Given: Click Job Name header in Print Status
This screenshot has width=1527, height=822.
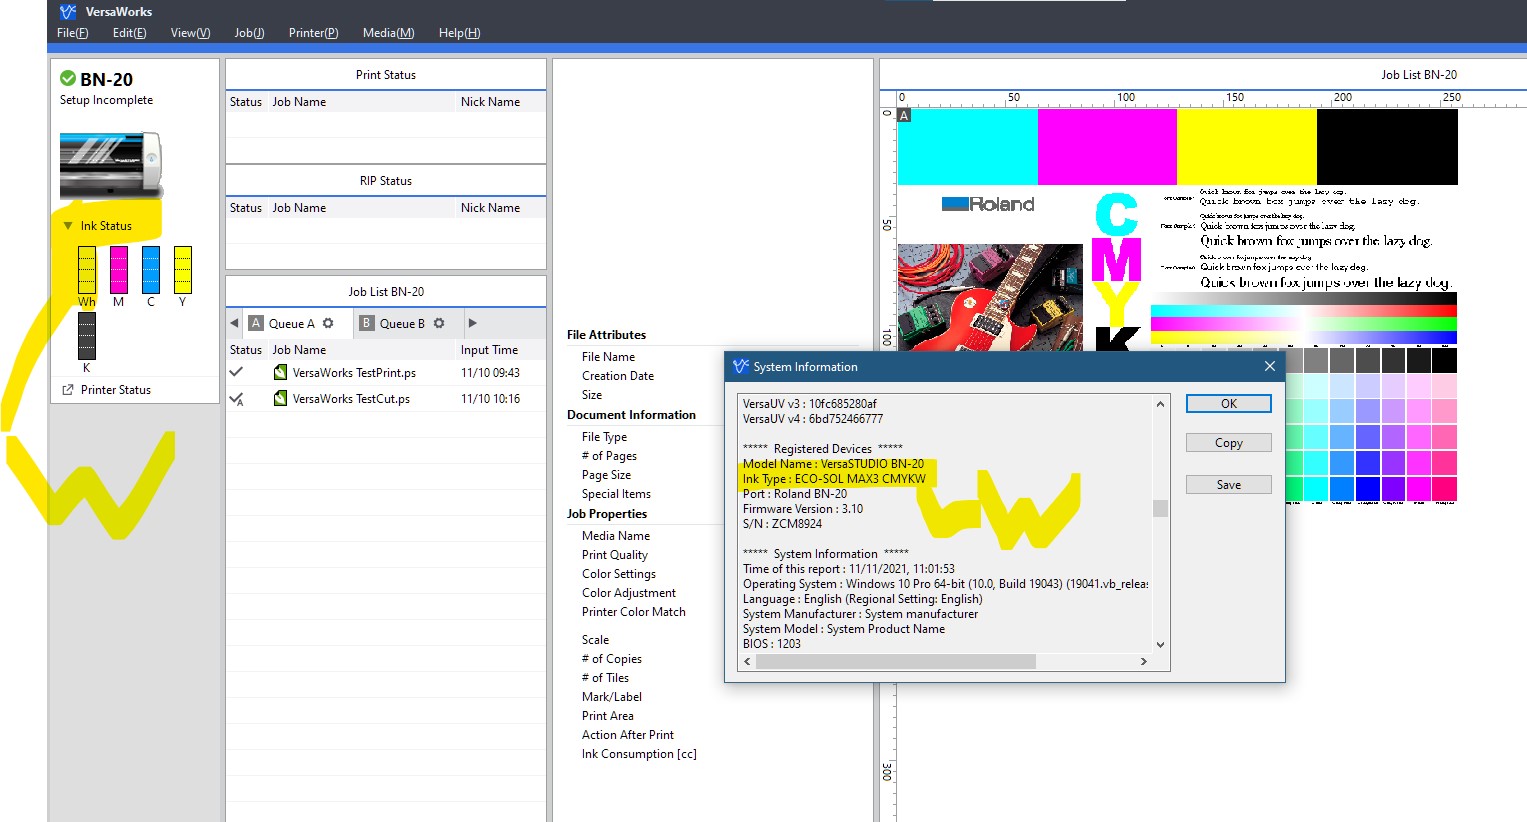Looking at the screenshot, I should point(299,102).
